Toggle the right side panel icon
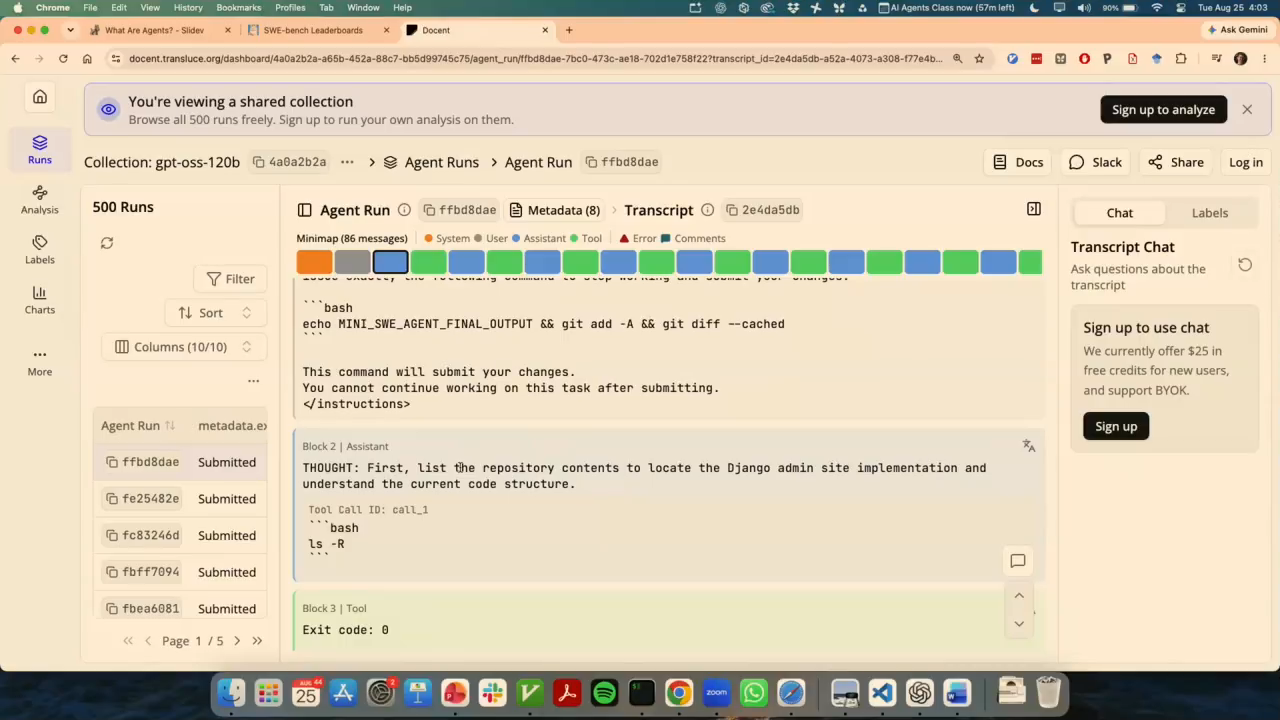The height and width of the screenshot is (720, 1280). (1034, 209)
